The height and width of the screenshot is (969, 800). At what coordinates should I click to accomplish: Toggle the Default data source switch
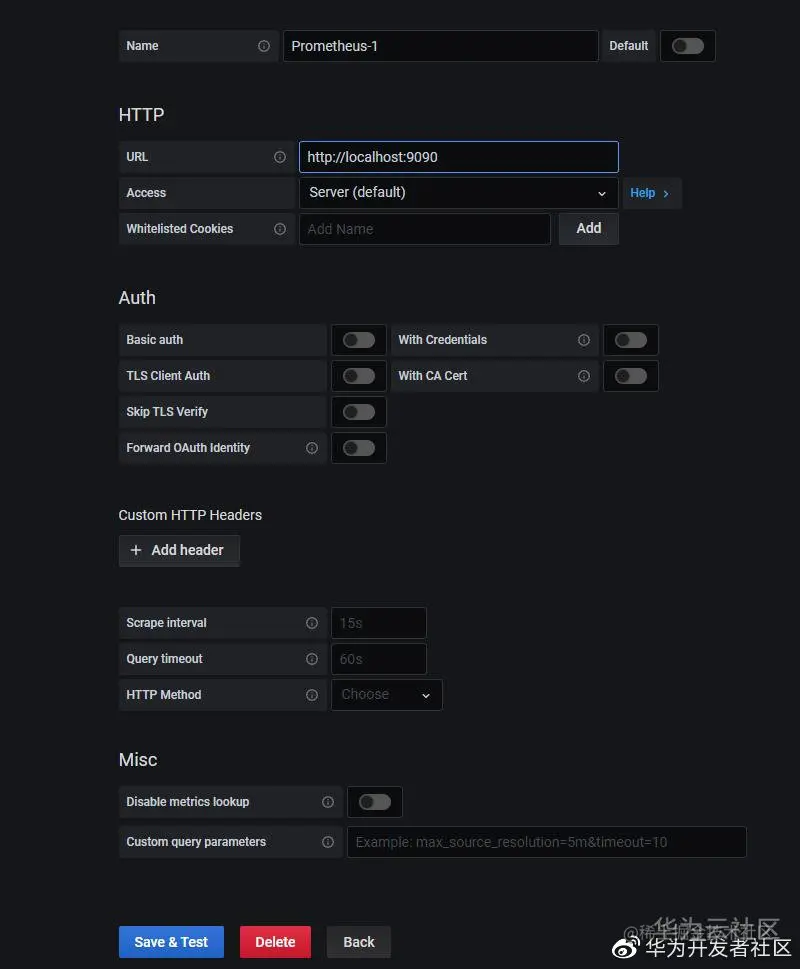687,46
